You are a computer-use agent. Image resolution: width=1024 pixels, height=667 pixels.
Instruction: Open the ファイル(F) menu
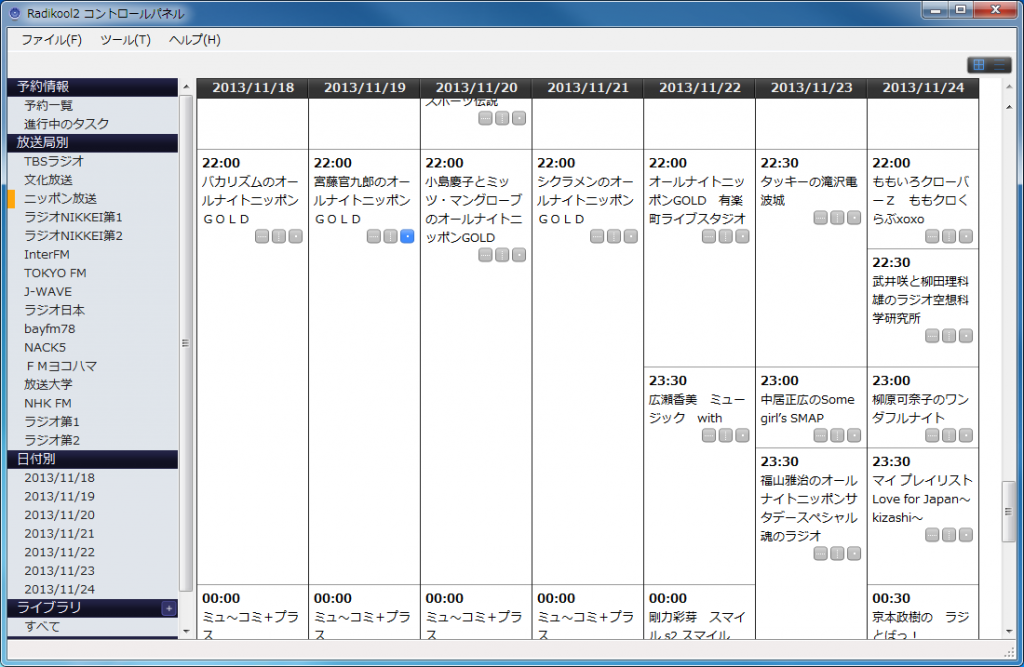(51, 40)
